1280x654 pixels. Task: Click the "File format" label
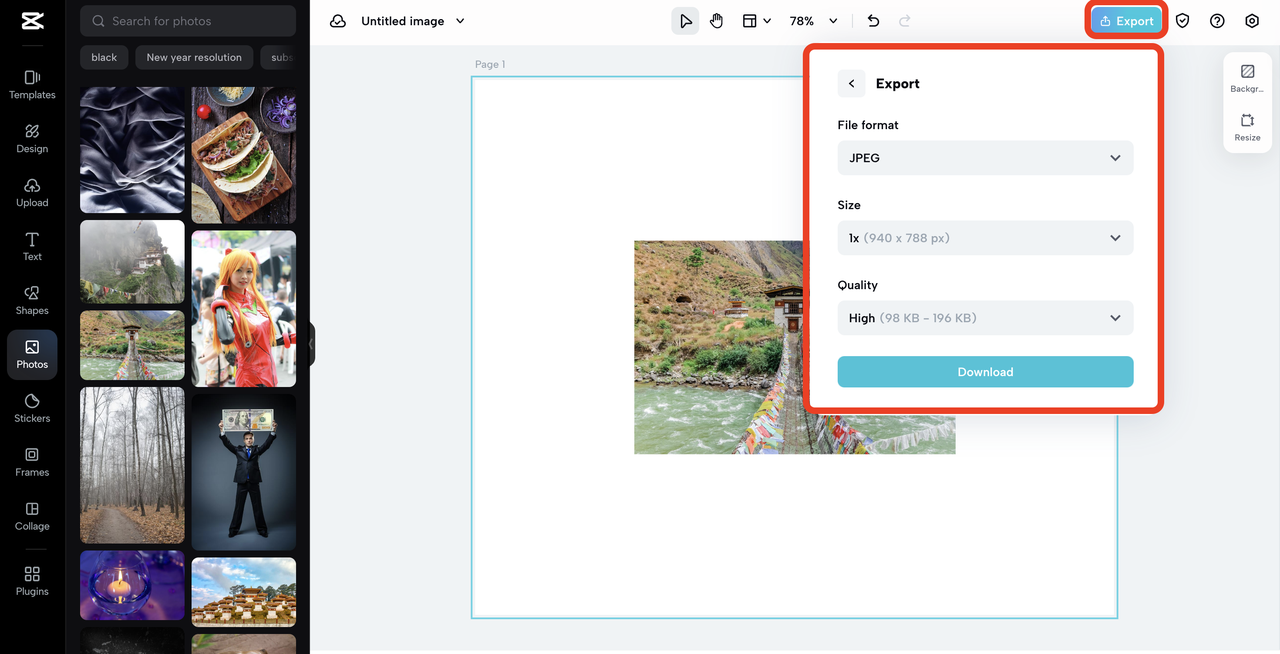click(868, 125)
